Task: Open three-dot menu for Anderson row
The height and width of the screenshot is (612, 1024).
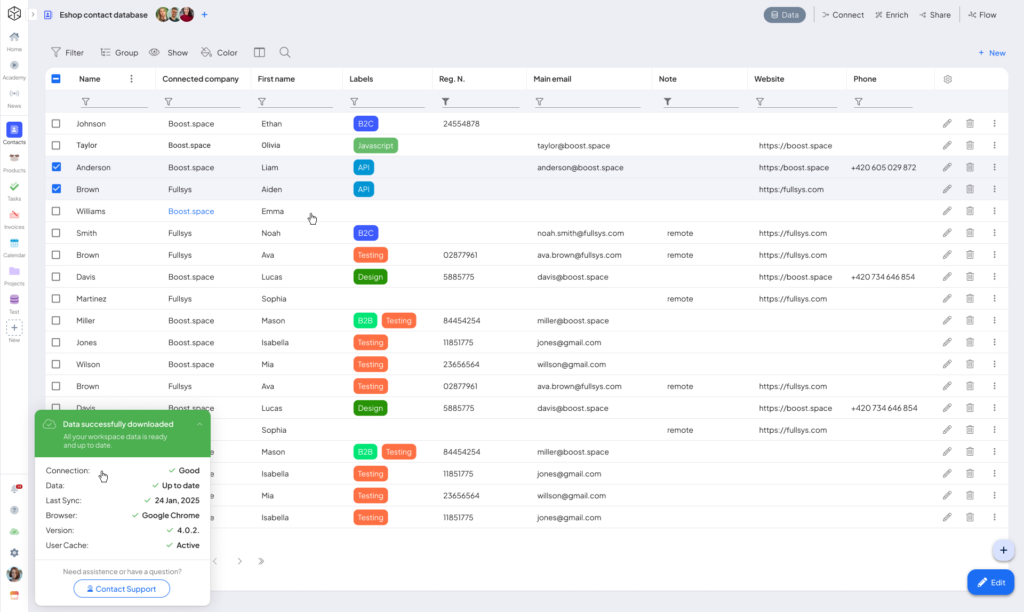Action: click(994, 167)
